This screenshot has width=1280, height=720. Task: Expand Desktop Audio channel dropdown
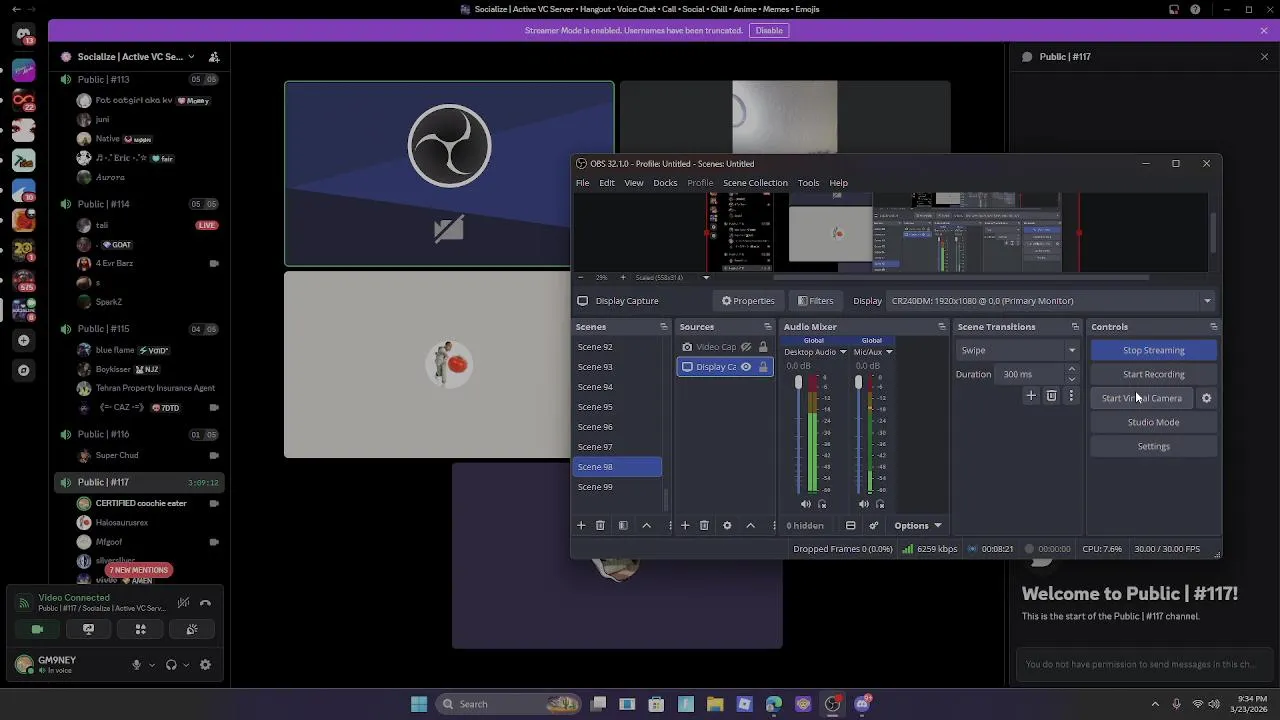tap(843, 352)
